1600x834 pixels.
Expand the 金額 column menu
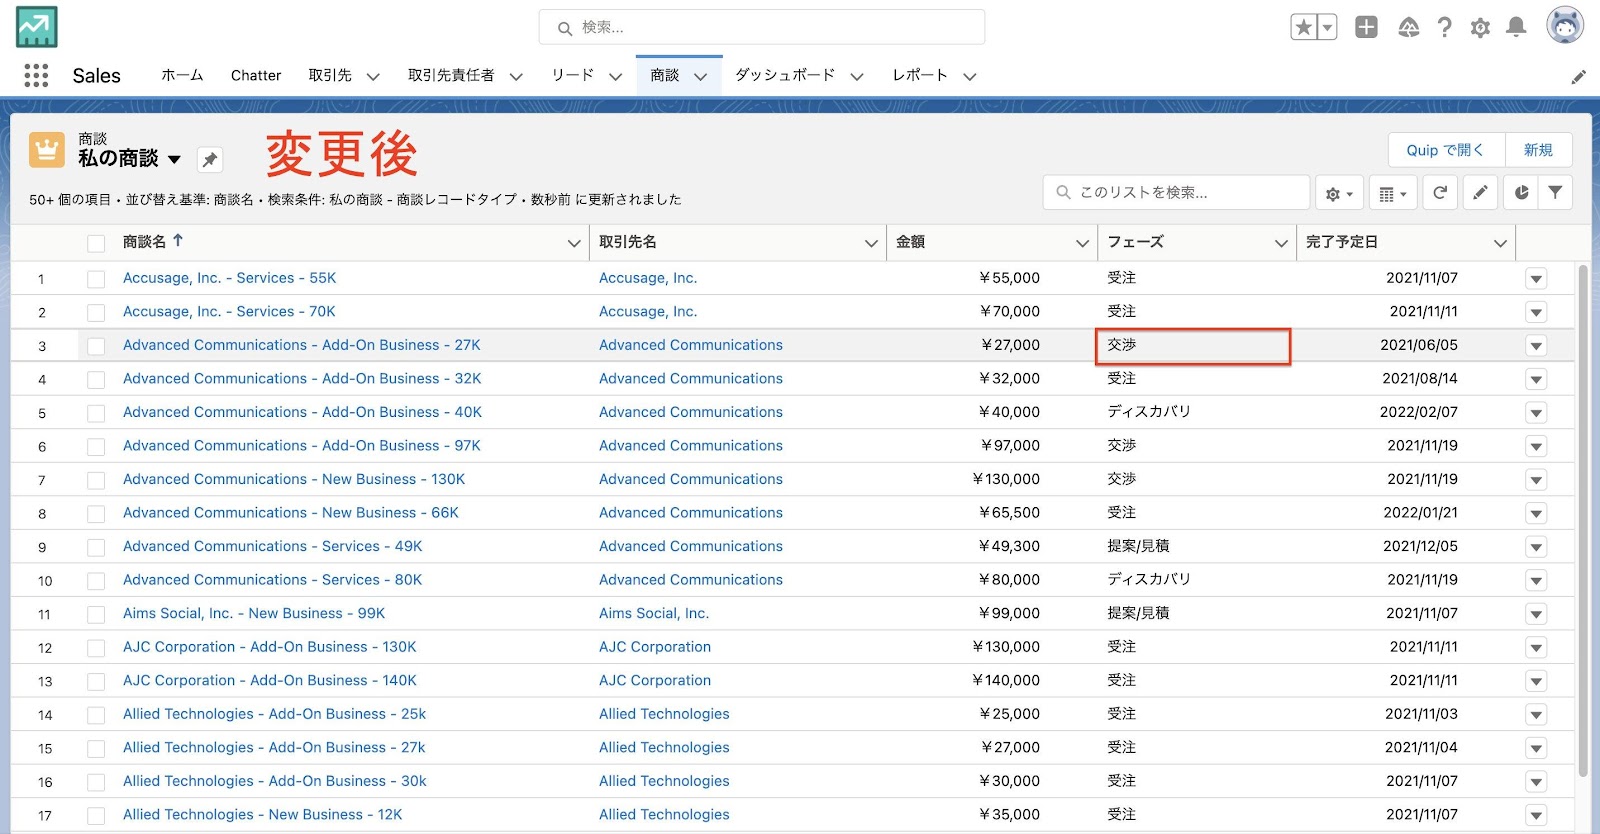click(x=1082, y=243)
